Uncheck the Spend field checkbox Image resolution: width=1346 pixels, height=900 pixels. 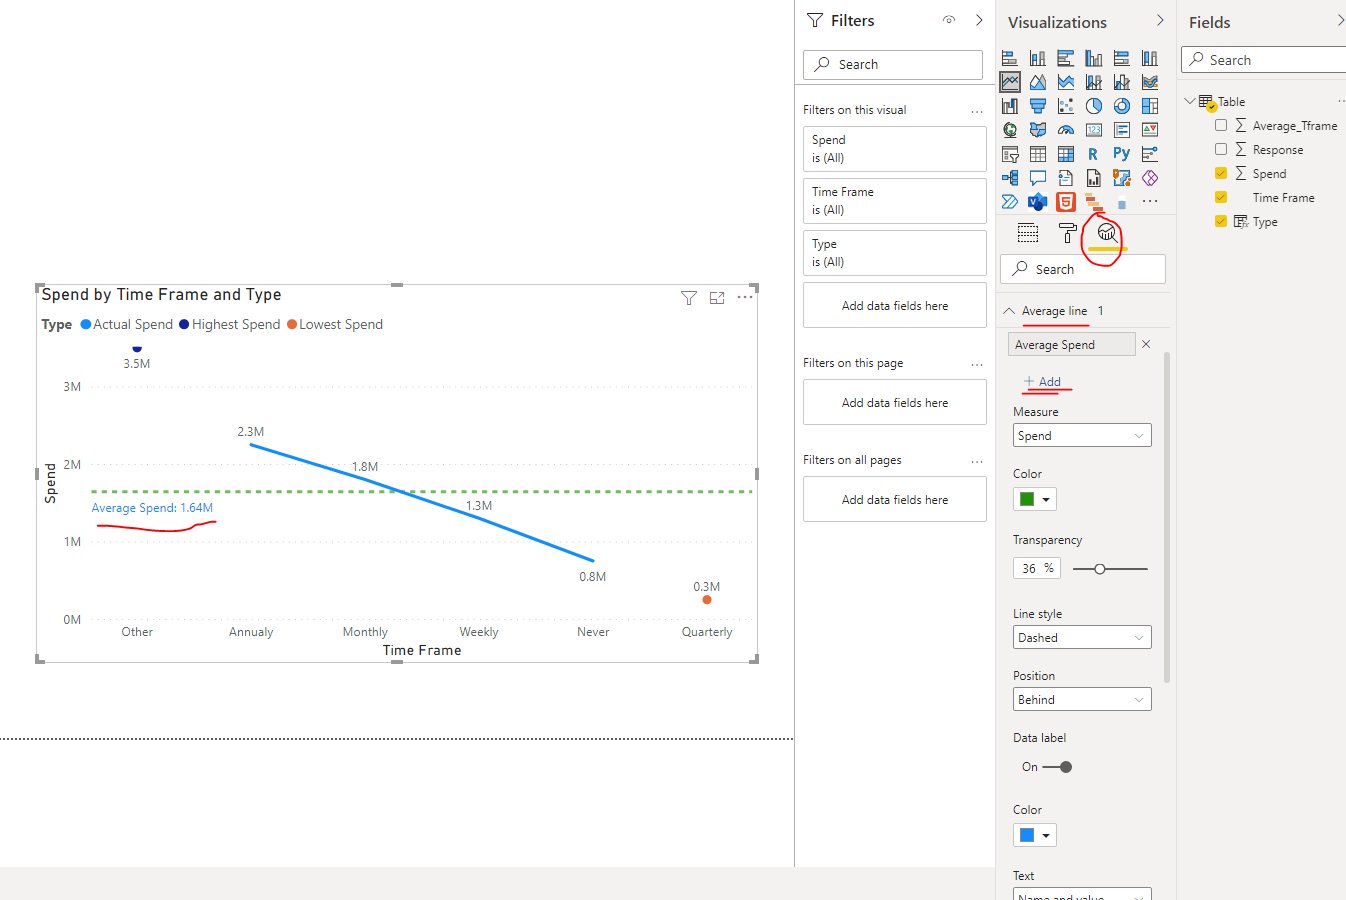tap(1221, 174)
